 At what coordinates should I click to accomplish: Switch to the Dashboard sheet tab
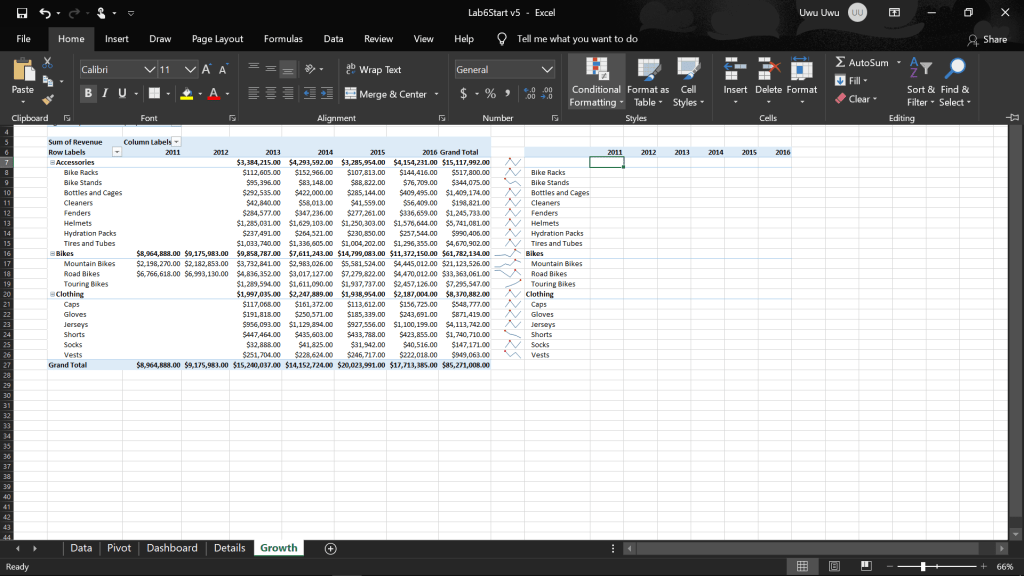[172, 548]
